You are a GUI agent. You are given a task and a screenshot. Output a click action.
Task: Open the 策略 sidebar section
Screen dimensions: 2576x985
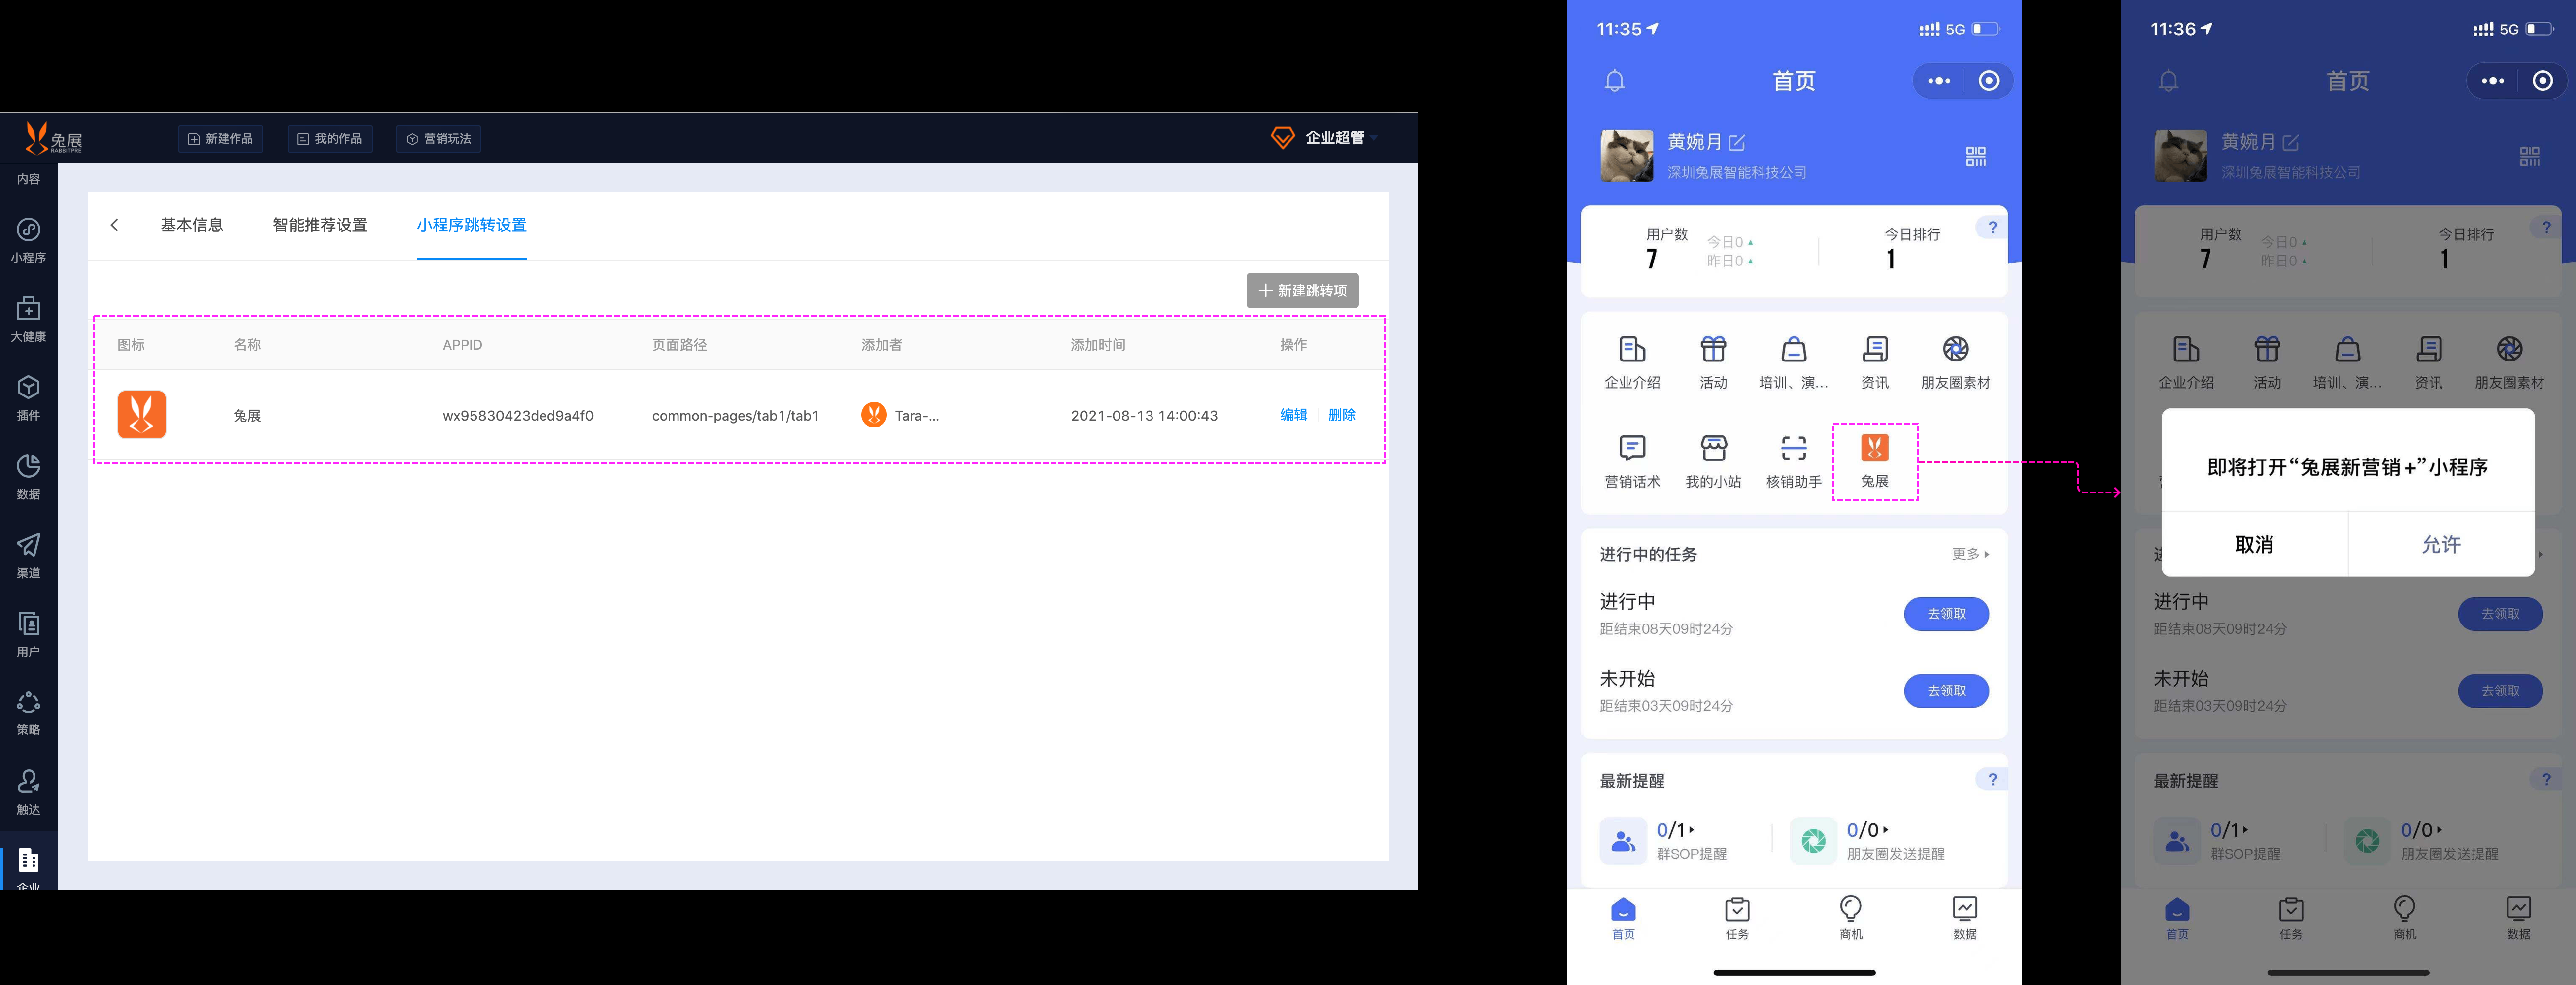coord(28,713)
